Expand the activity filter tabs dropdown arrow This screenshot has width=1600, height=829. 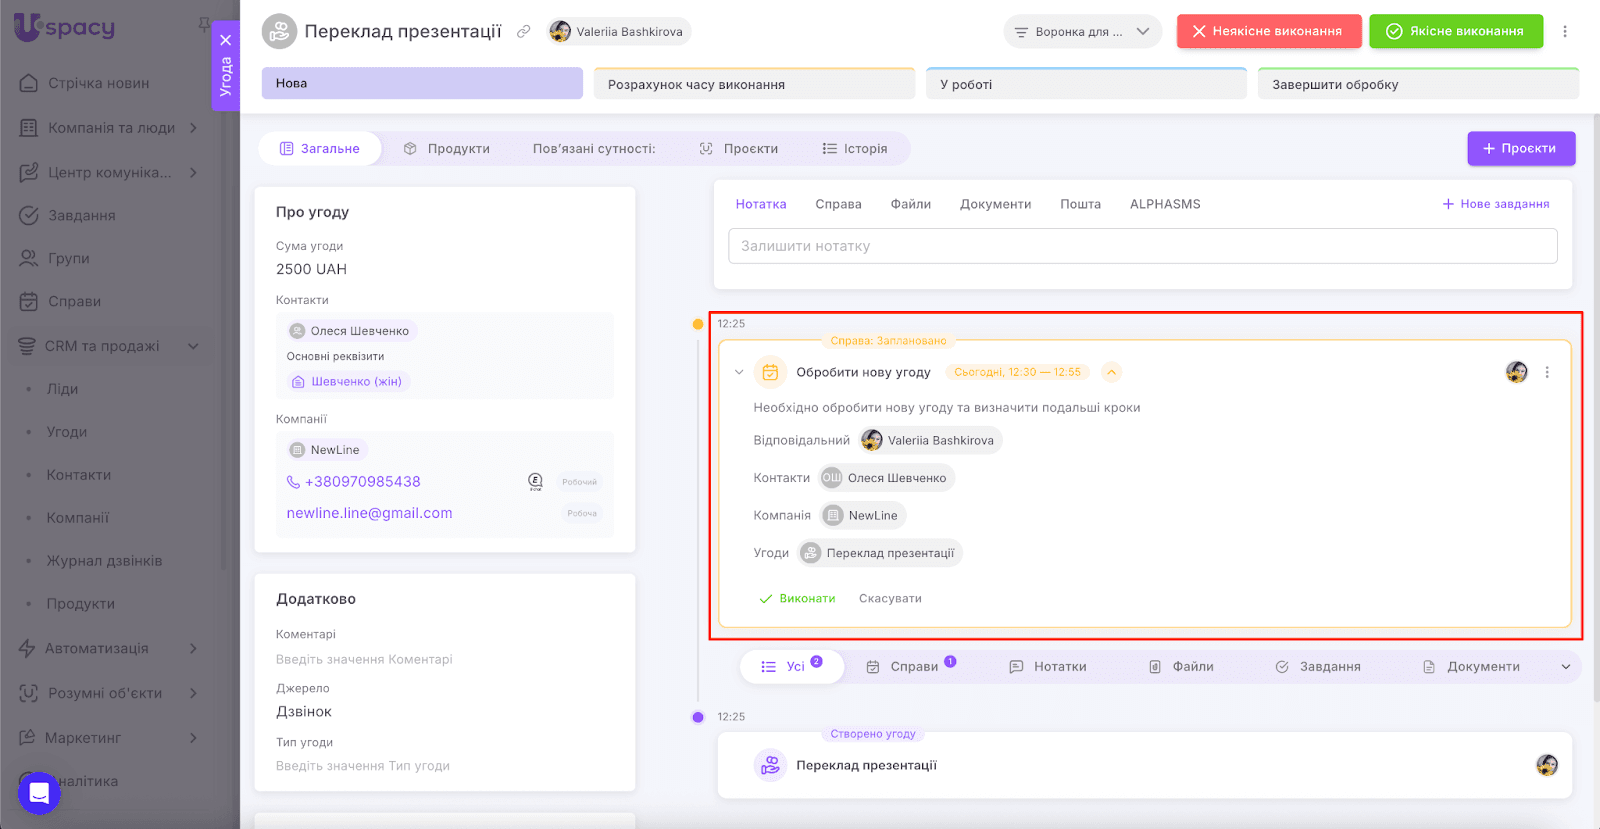tap(1565, 667)
